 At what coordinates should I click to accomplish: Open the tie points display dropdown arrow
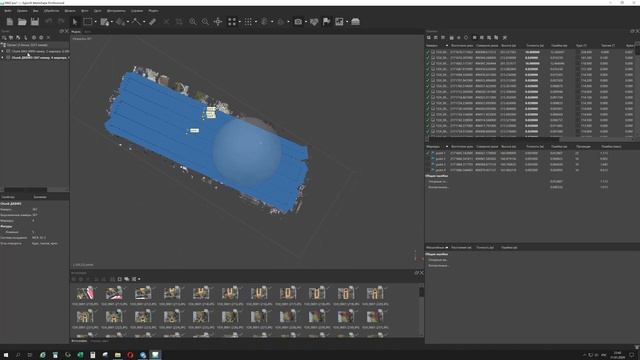[240, 22]
